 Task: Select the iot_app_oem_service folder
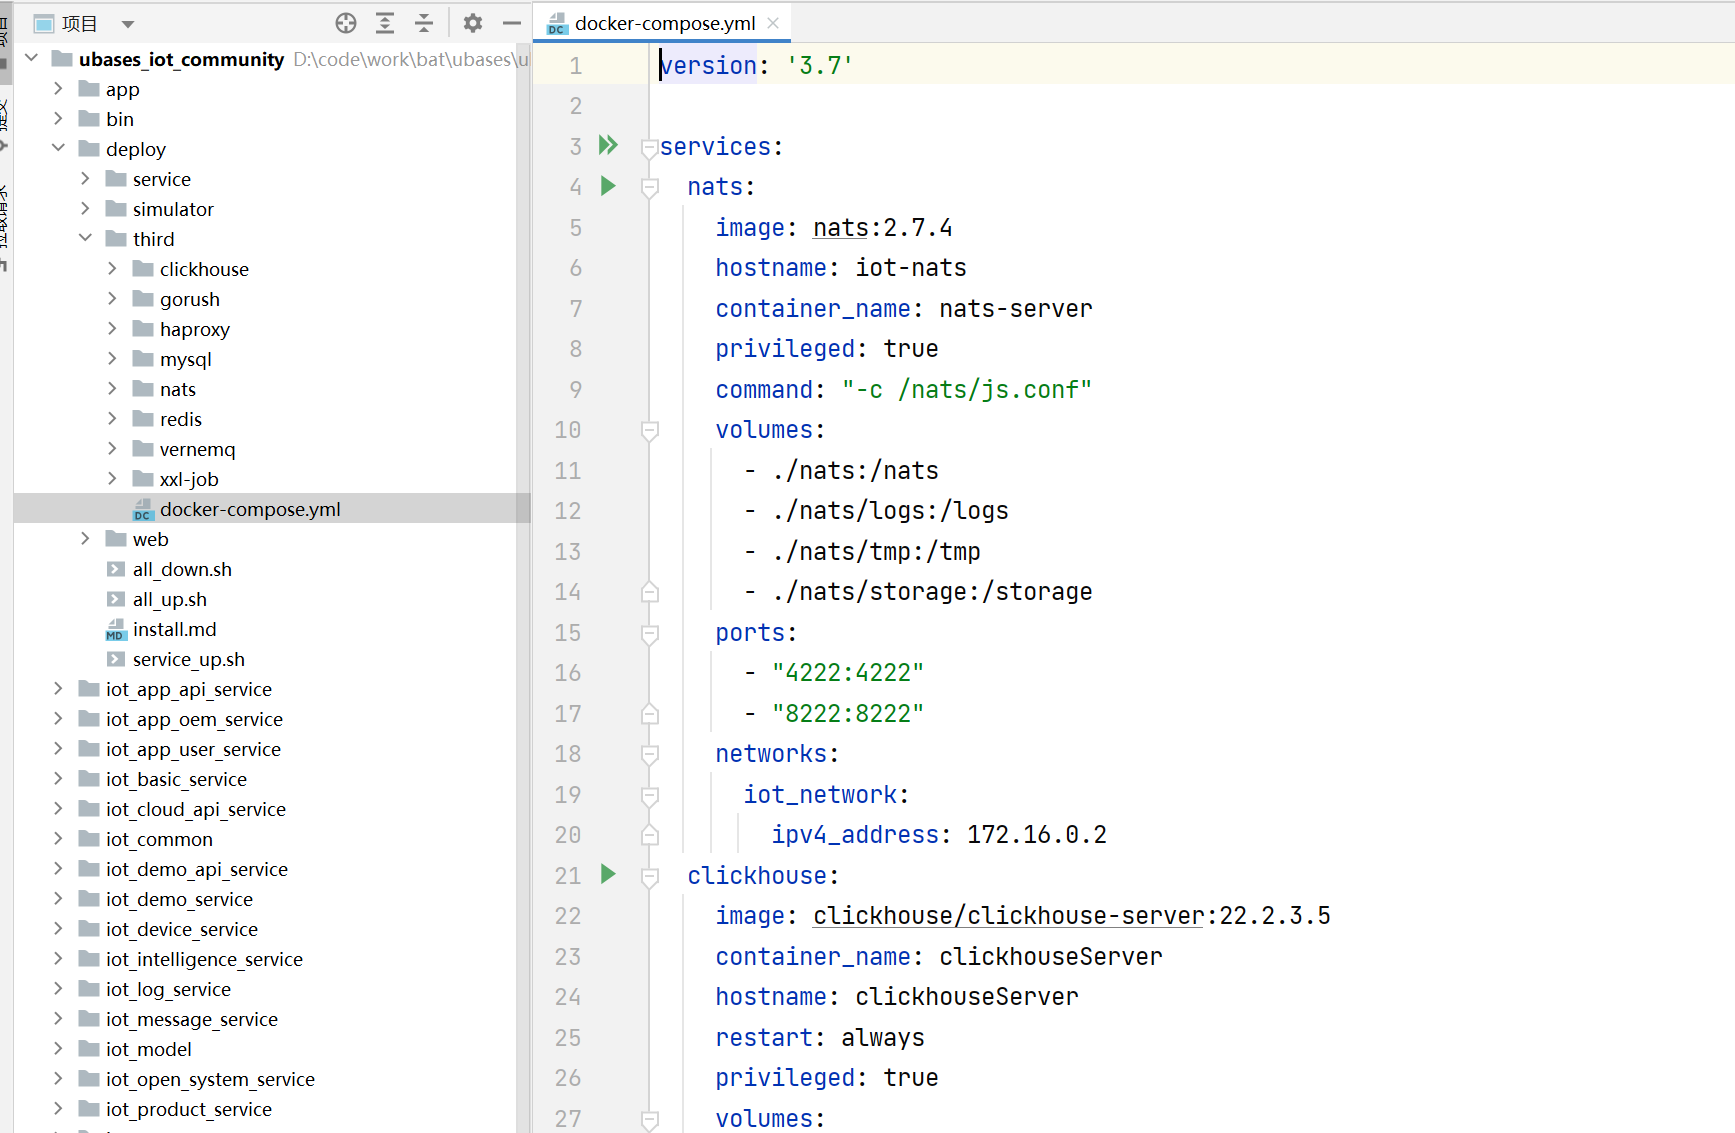(x=194, y=719)
